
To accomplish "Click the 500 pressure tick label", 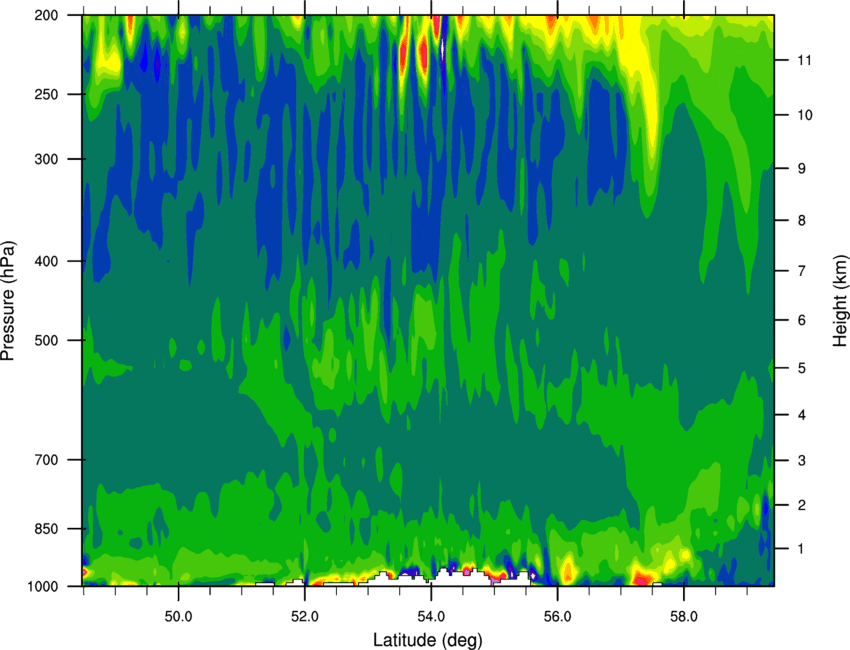I will point(47,340).
